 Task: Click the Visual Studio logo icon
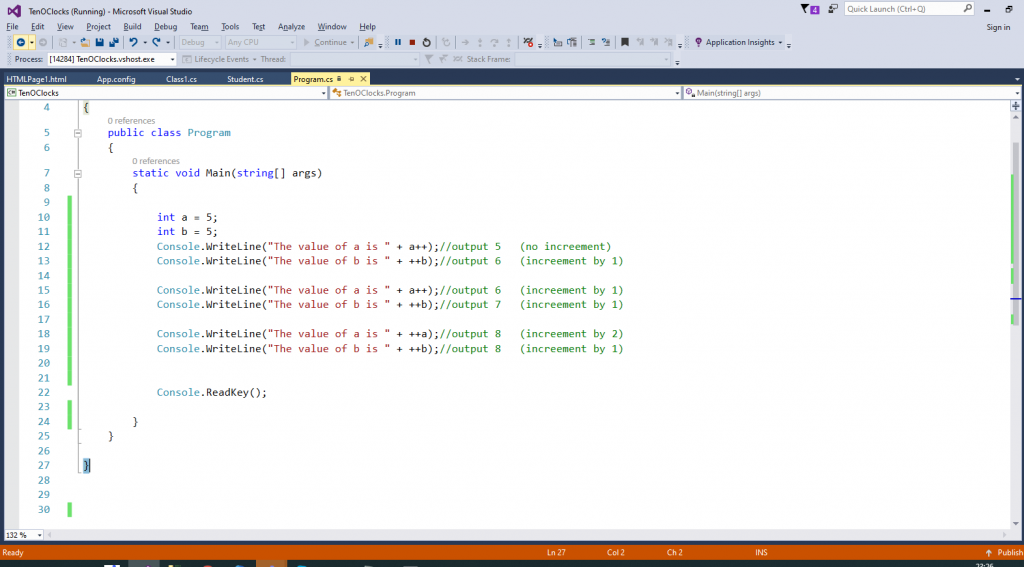click(x=14, y=11)
